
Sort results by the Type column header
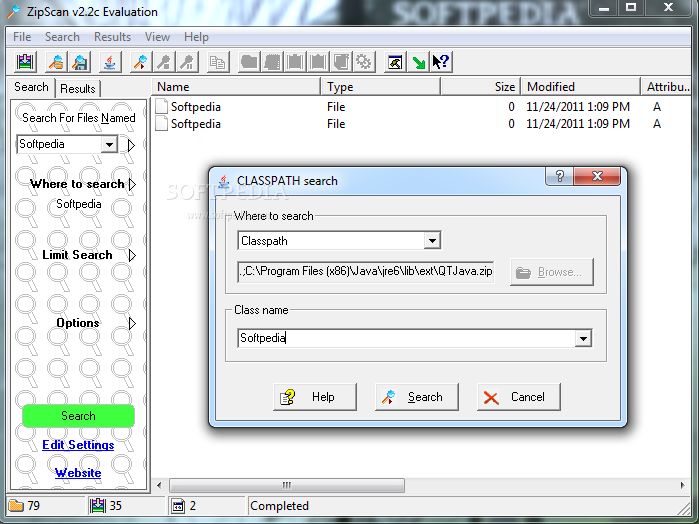[x=381, y=87]
